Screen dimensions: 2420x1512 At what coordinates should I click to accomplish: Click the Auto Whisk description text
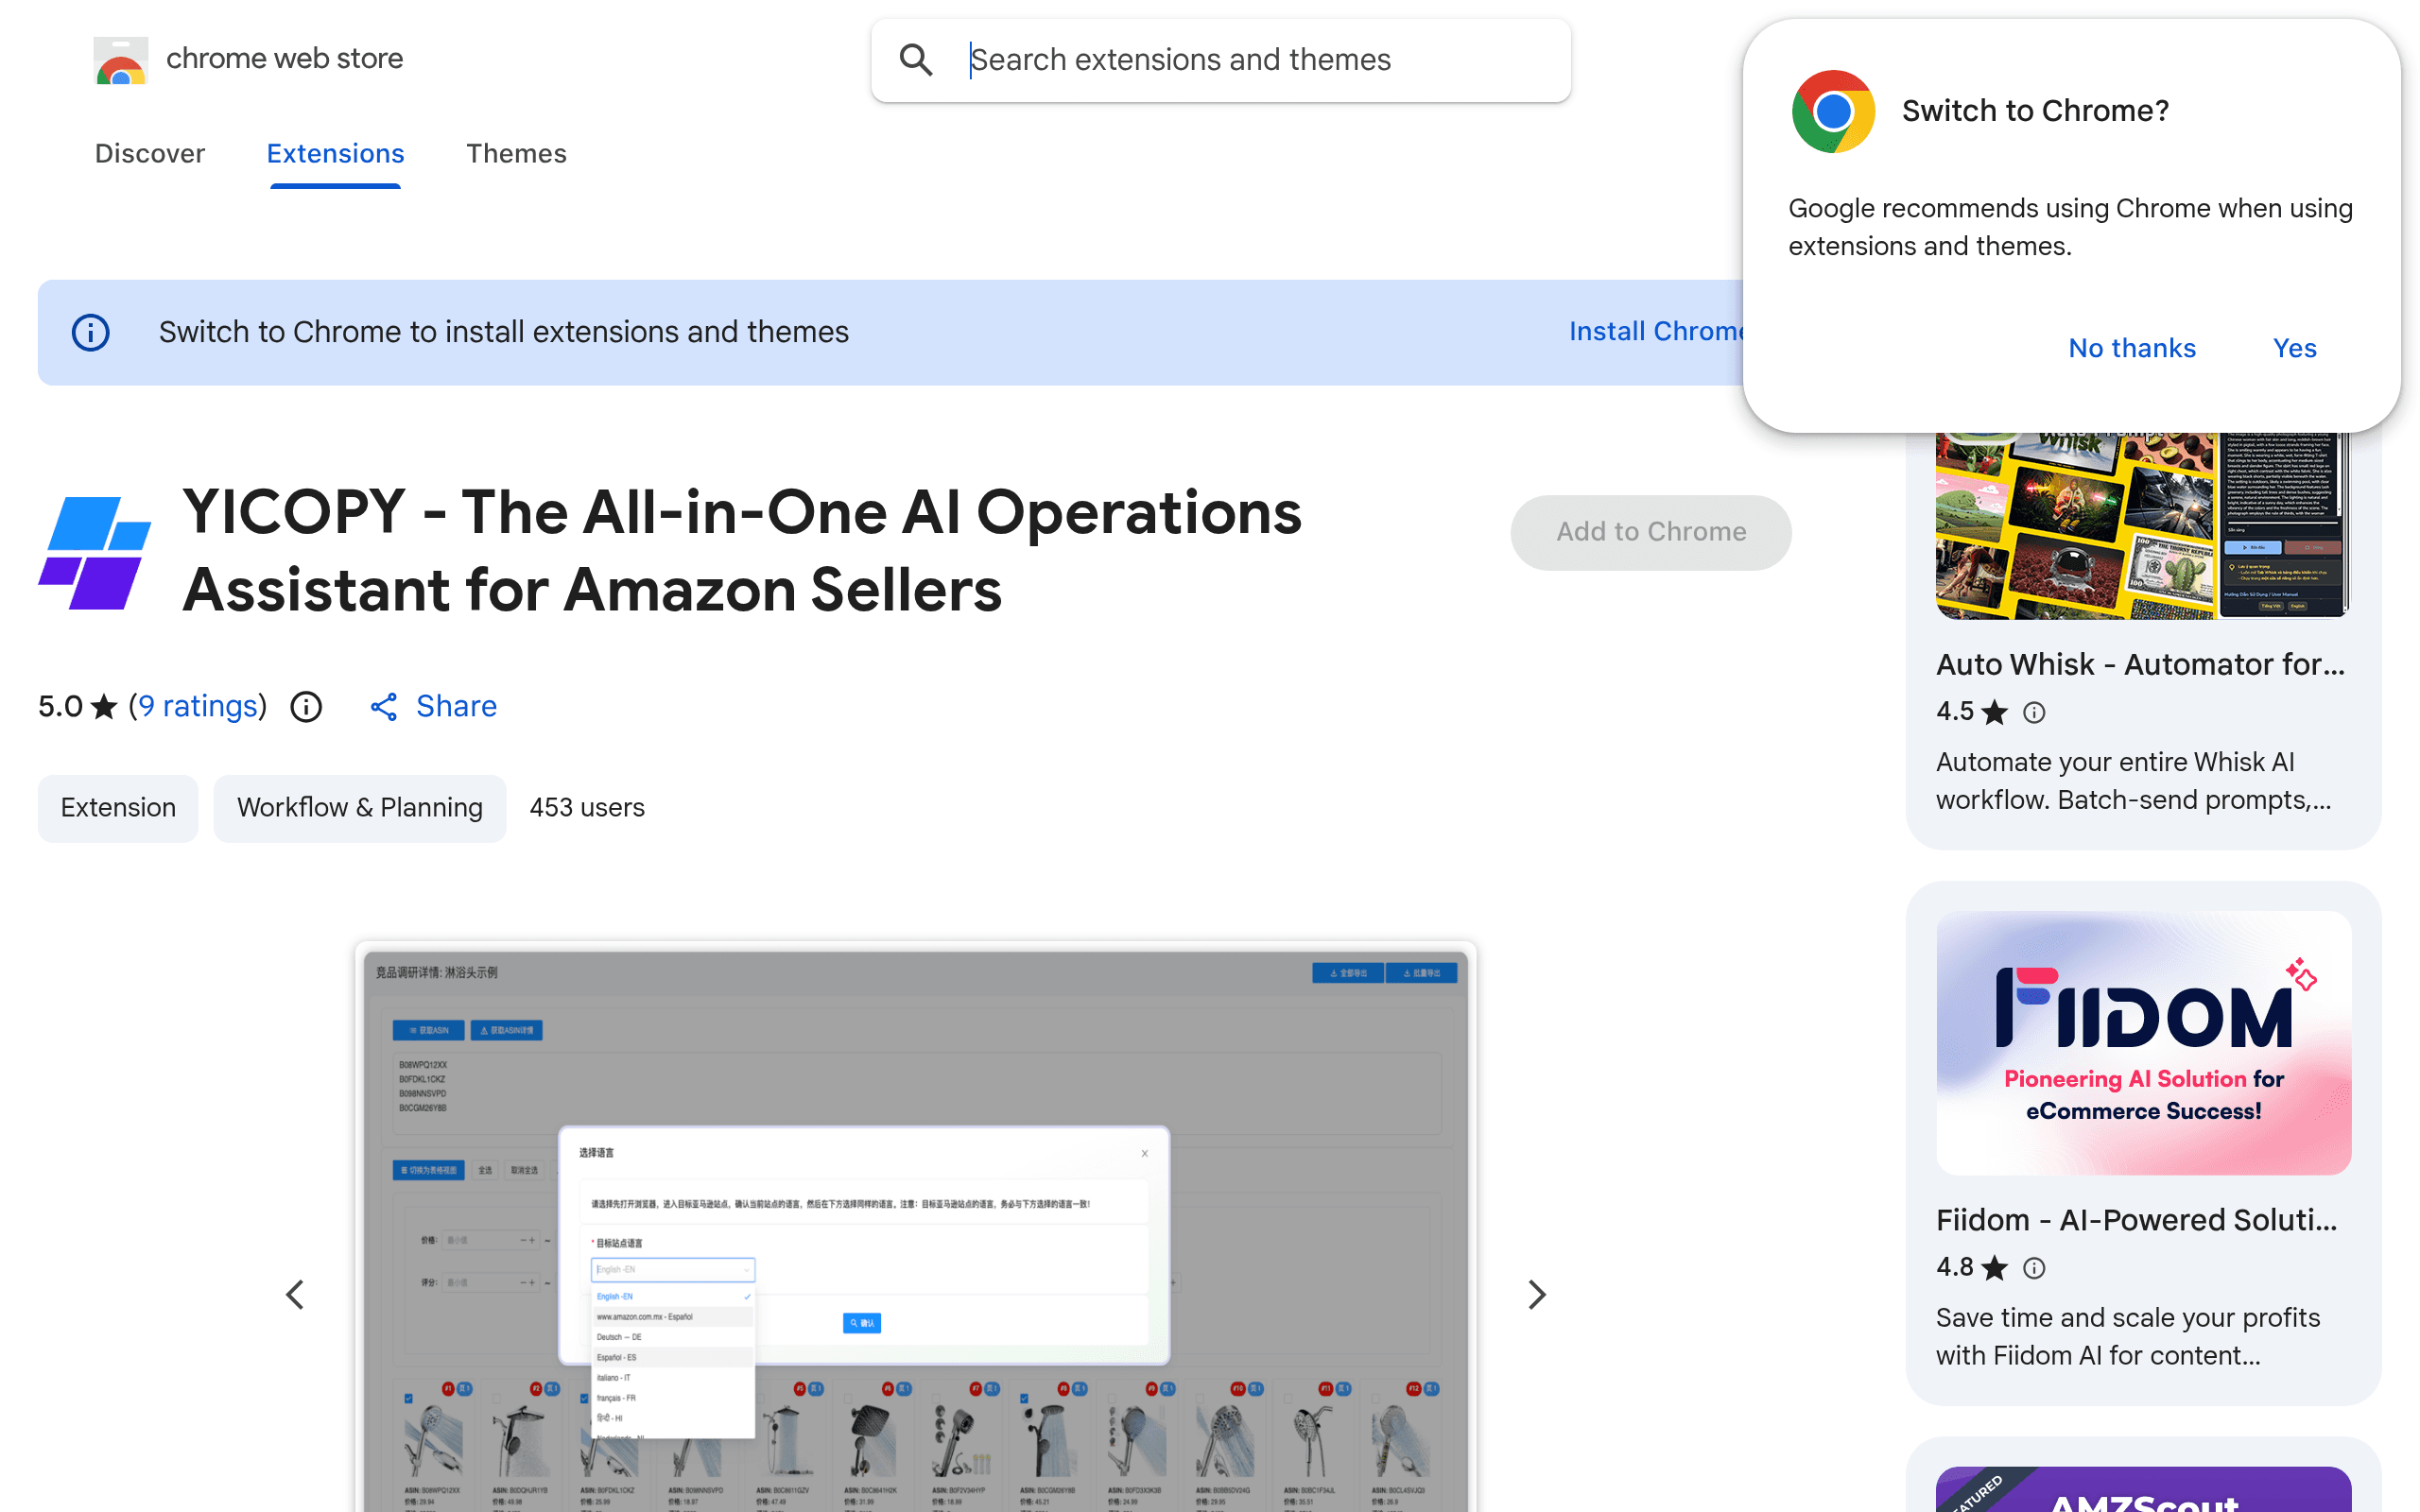tap(2134, 781)
